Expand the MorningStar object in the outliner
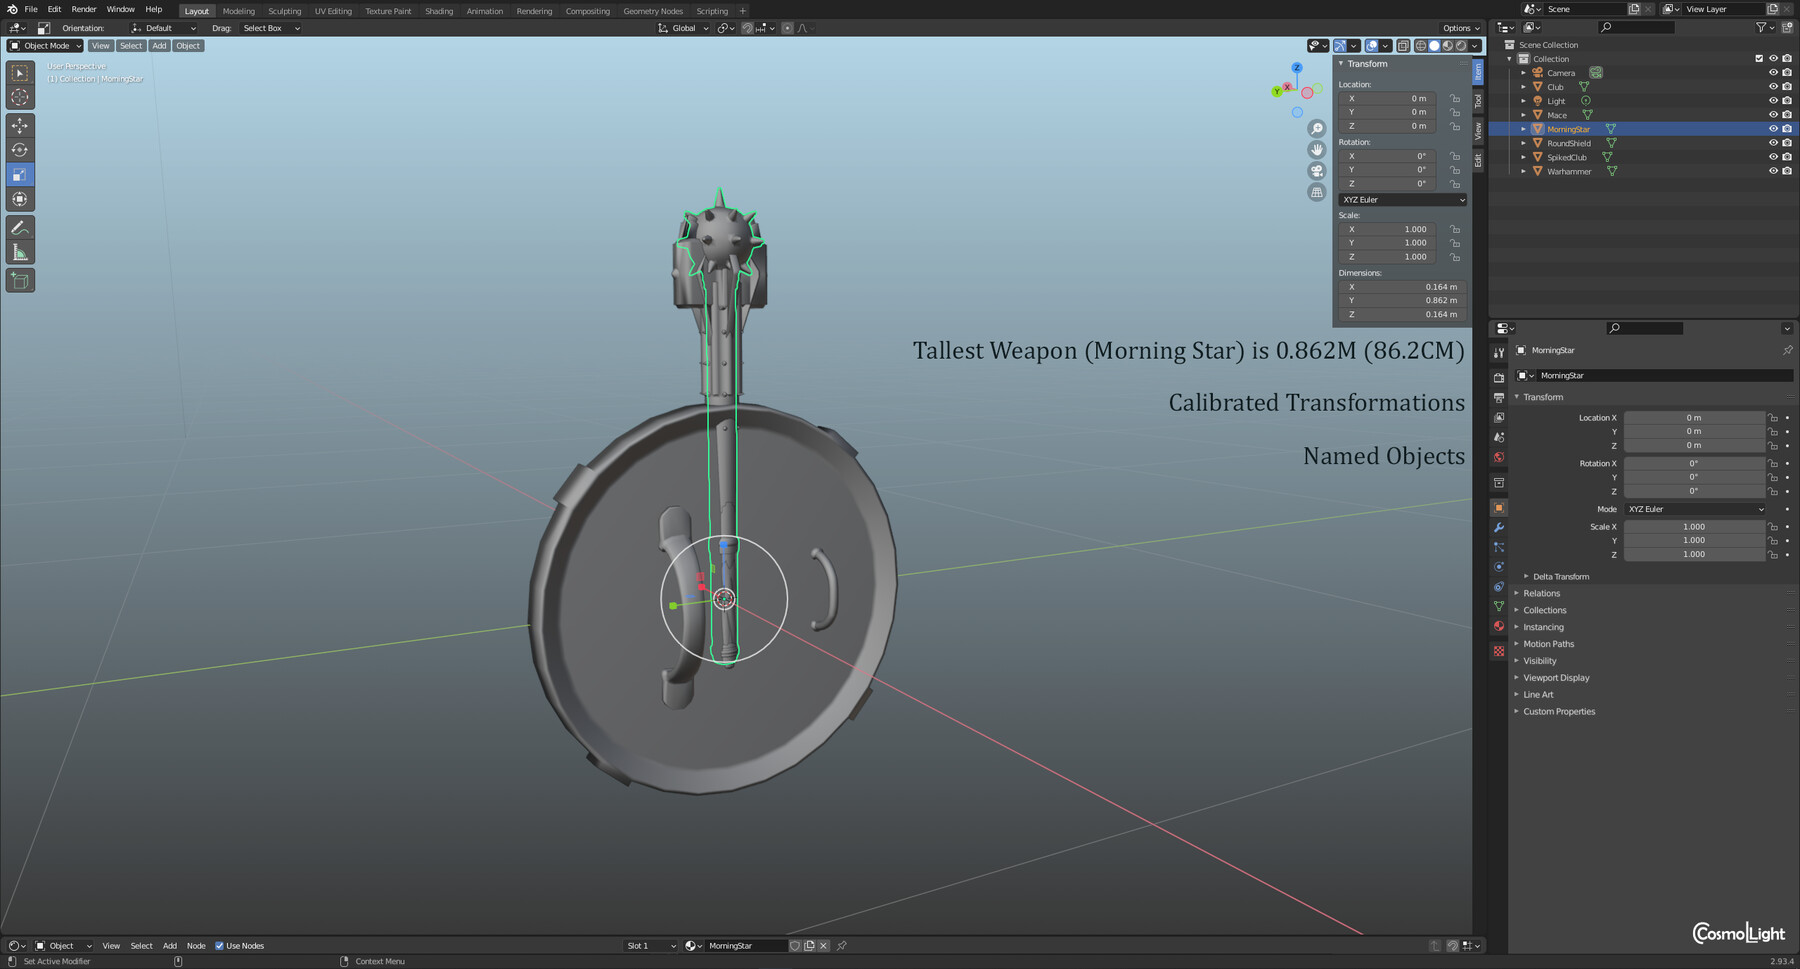The height and width of the screenshot is (969, 1800). (x=1524, y=129)
